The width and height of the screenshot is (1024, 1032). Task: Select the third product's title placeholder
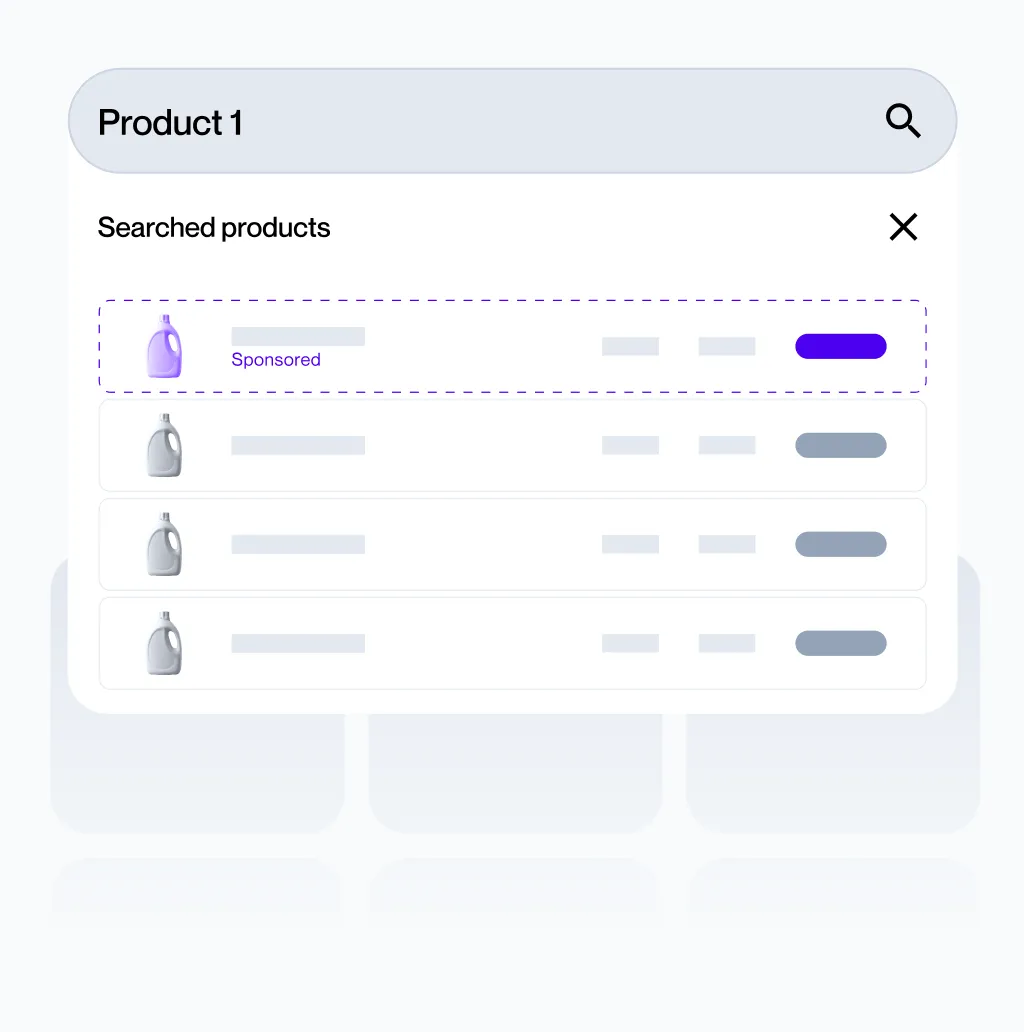298,544
